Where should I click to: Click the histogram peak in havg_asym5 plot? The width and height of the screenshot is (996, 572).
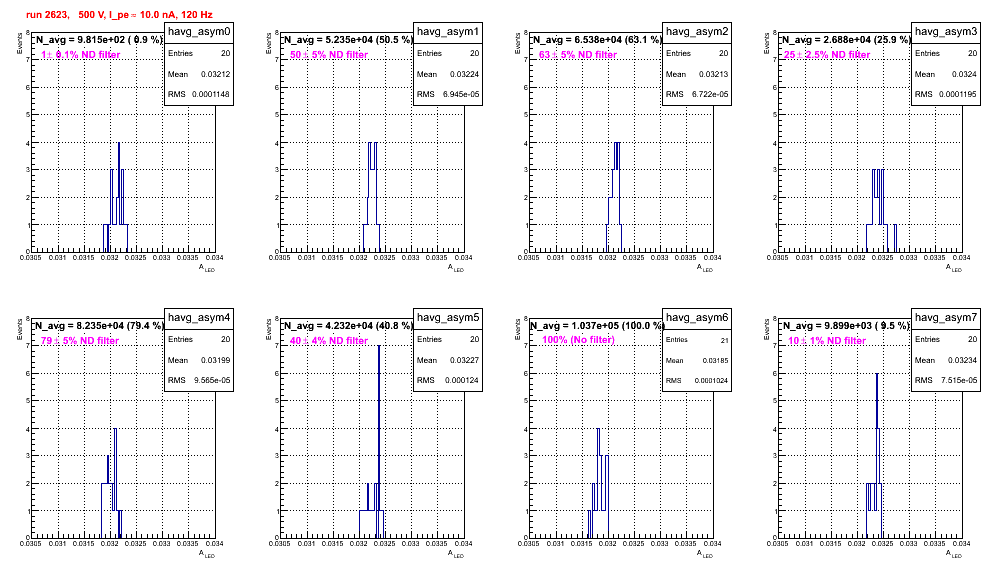pyautogui.click(x=379, y=347)
